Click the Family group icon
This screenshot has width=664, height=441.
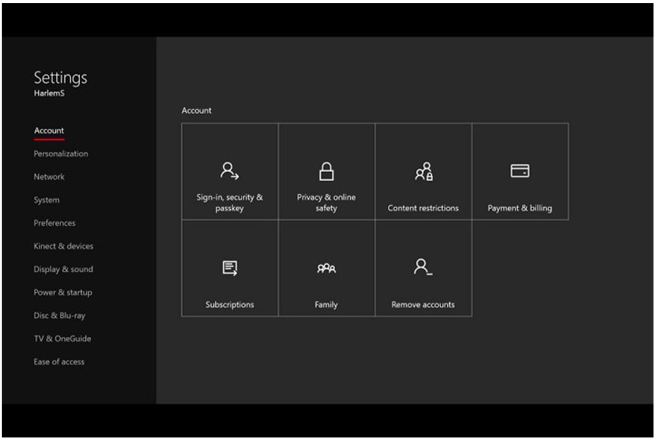[326, 268]
